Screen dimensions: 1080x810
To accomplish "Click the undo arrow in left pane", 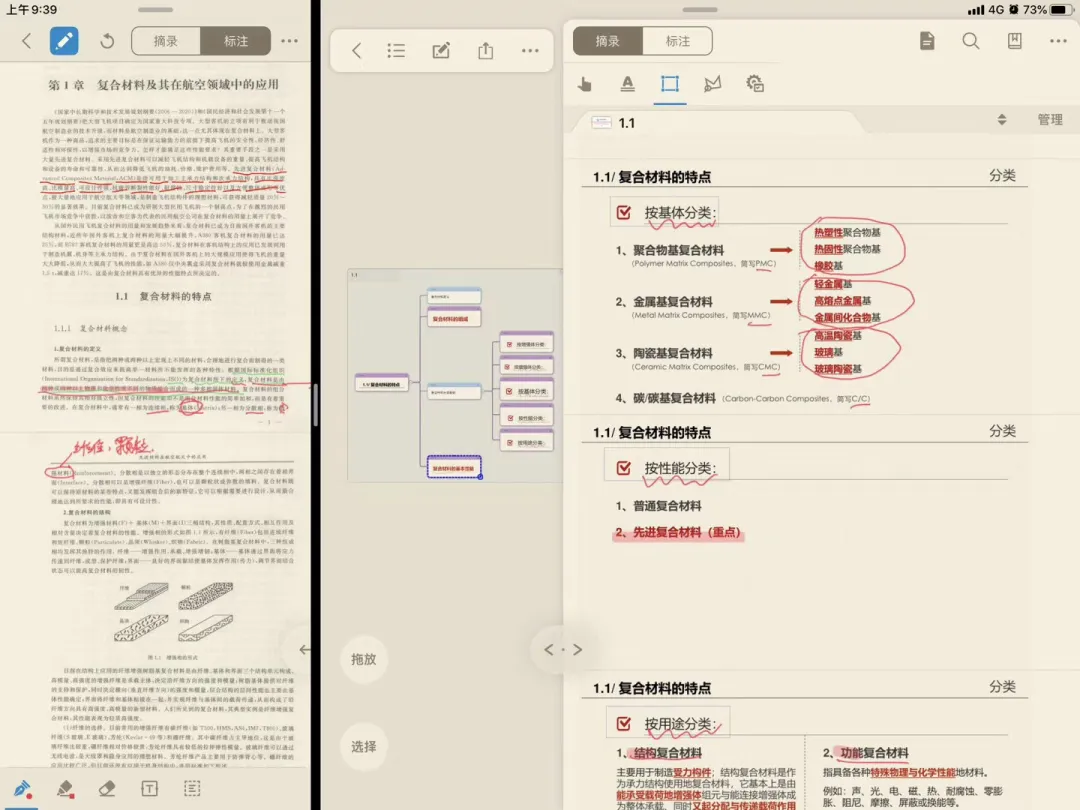I will [x=107, y=41].
